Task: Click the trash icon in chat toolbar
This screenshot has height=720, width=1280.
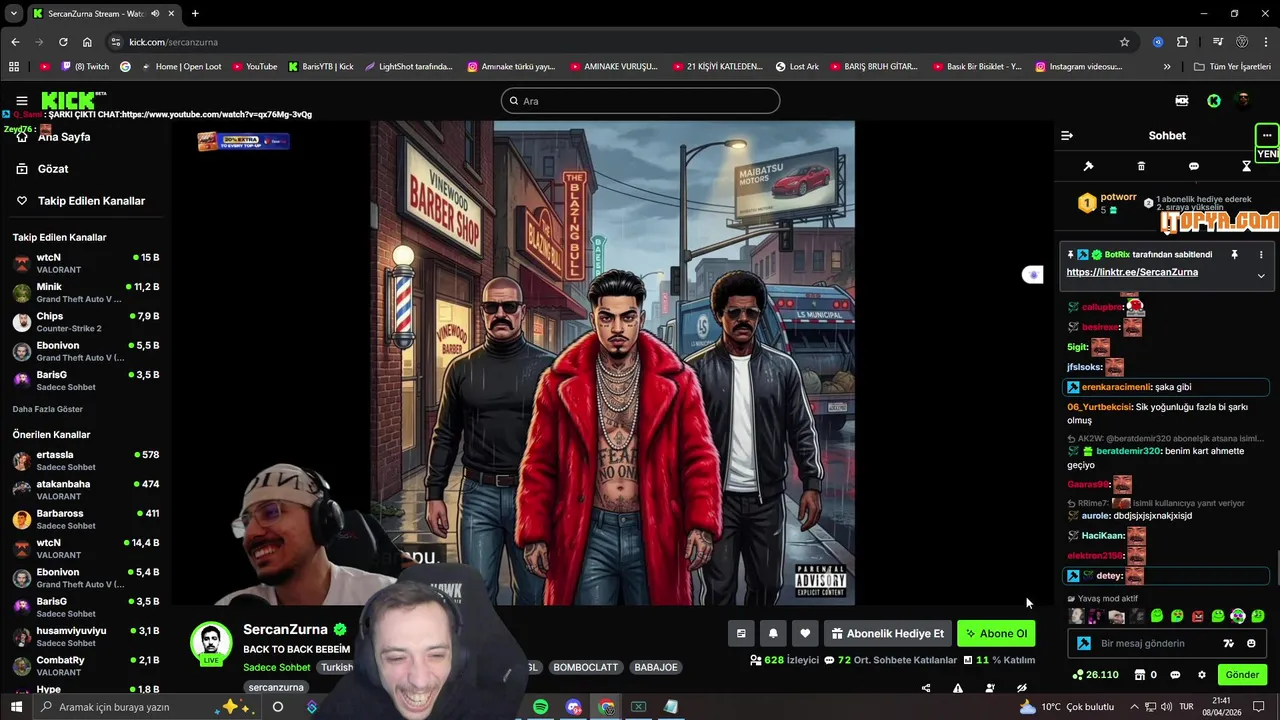Action: (x=1141, y=166)
